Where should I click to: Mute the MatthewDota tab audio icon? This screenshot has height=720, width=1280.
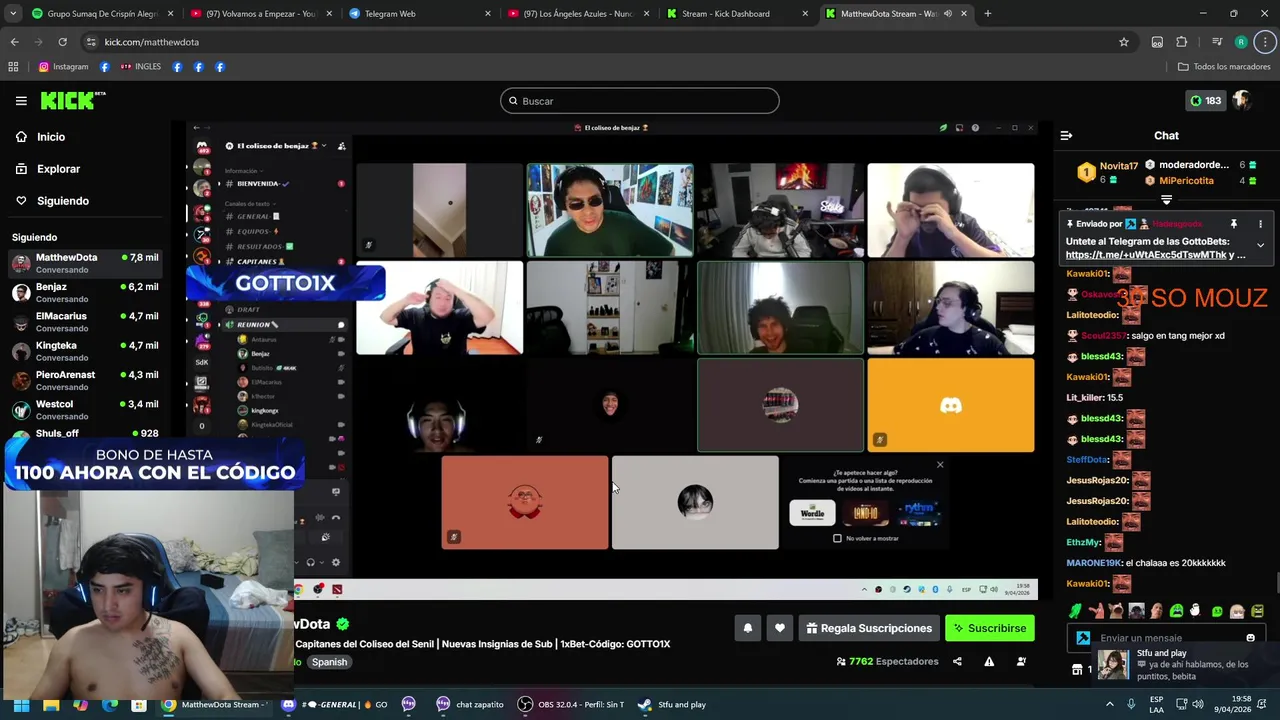[947, 14]
